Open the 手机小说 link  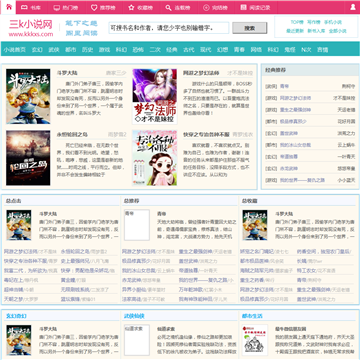(333, 22)
